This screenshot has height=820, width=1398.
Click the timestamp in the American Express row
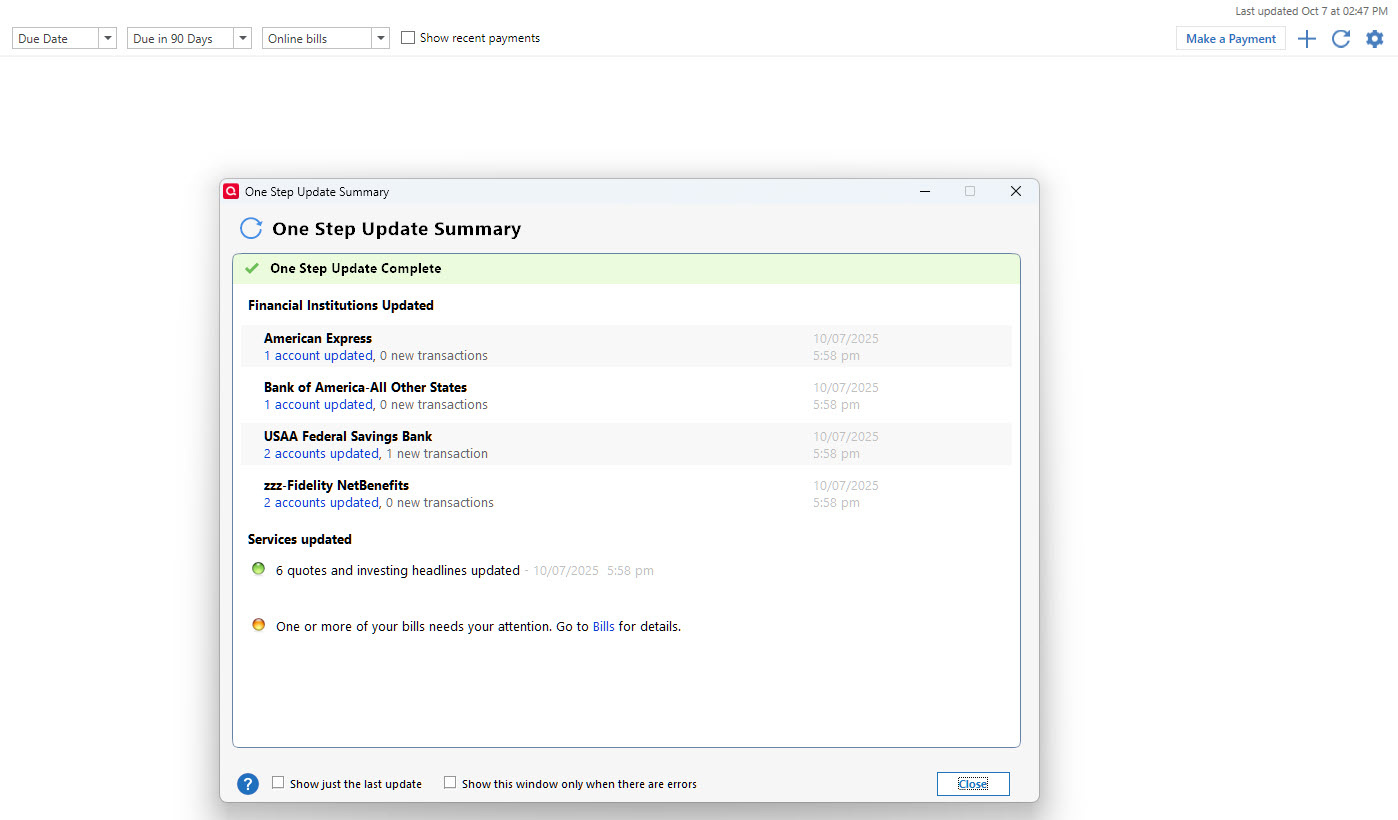click(x=845, y=347)
